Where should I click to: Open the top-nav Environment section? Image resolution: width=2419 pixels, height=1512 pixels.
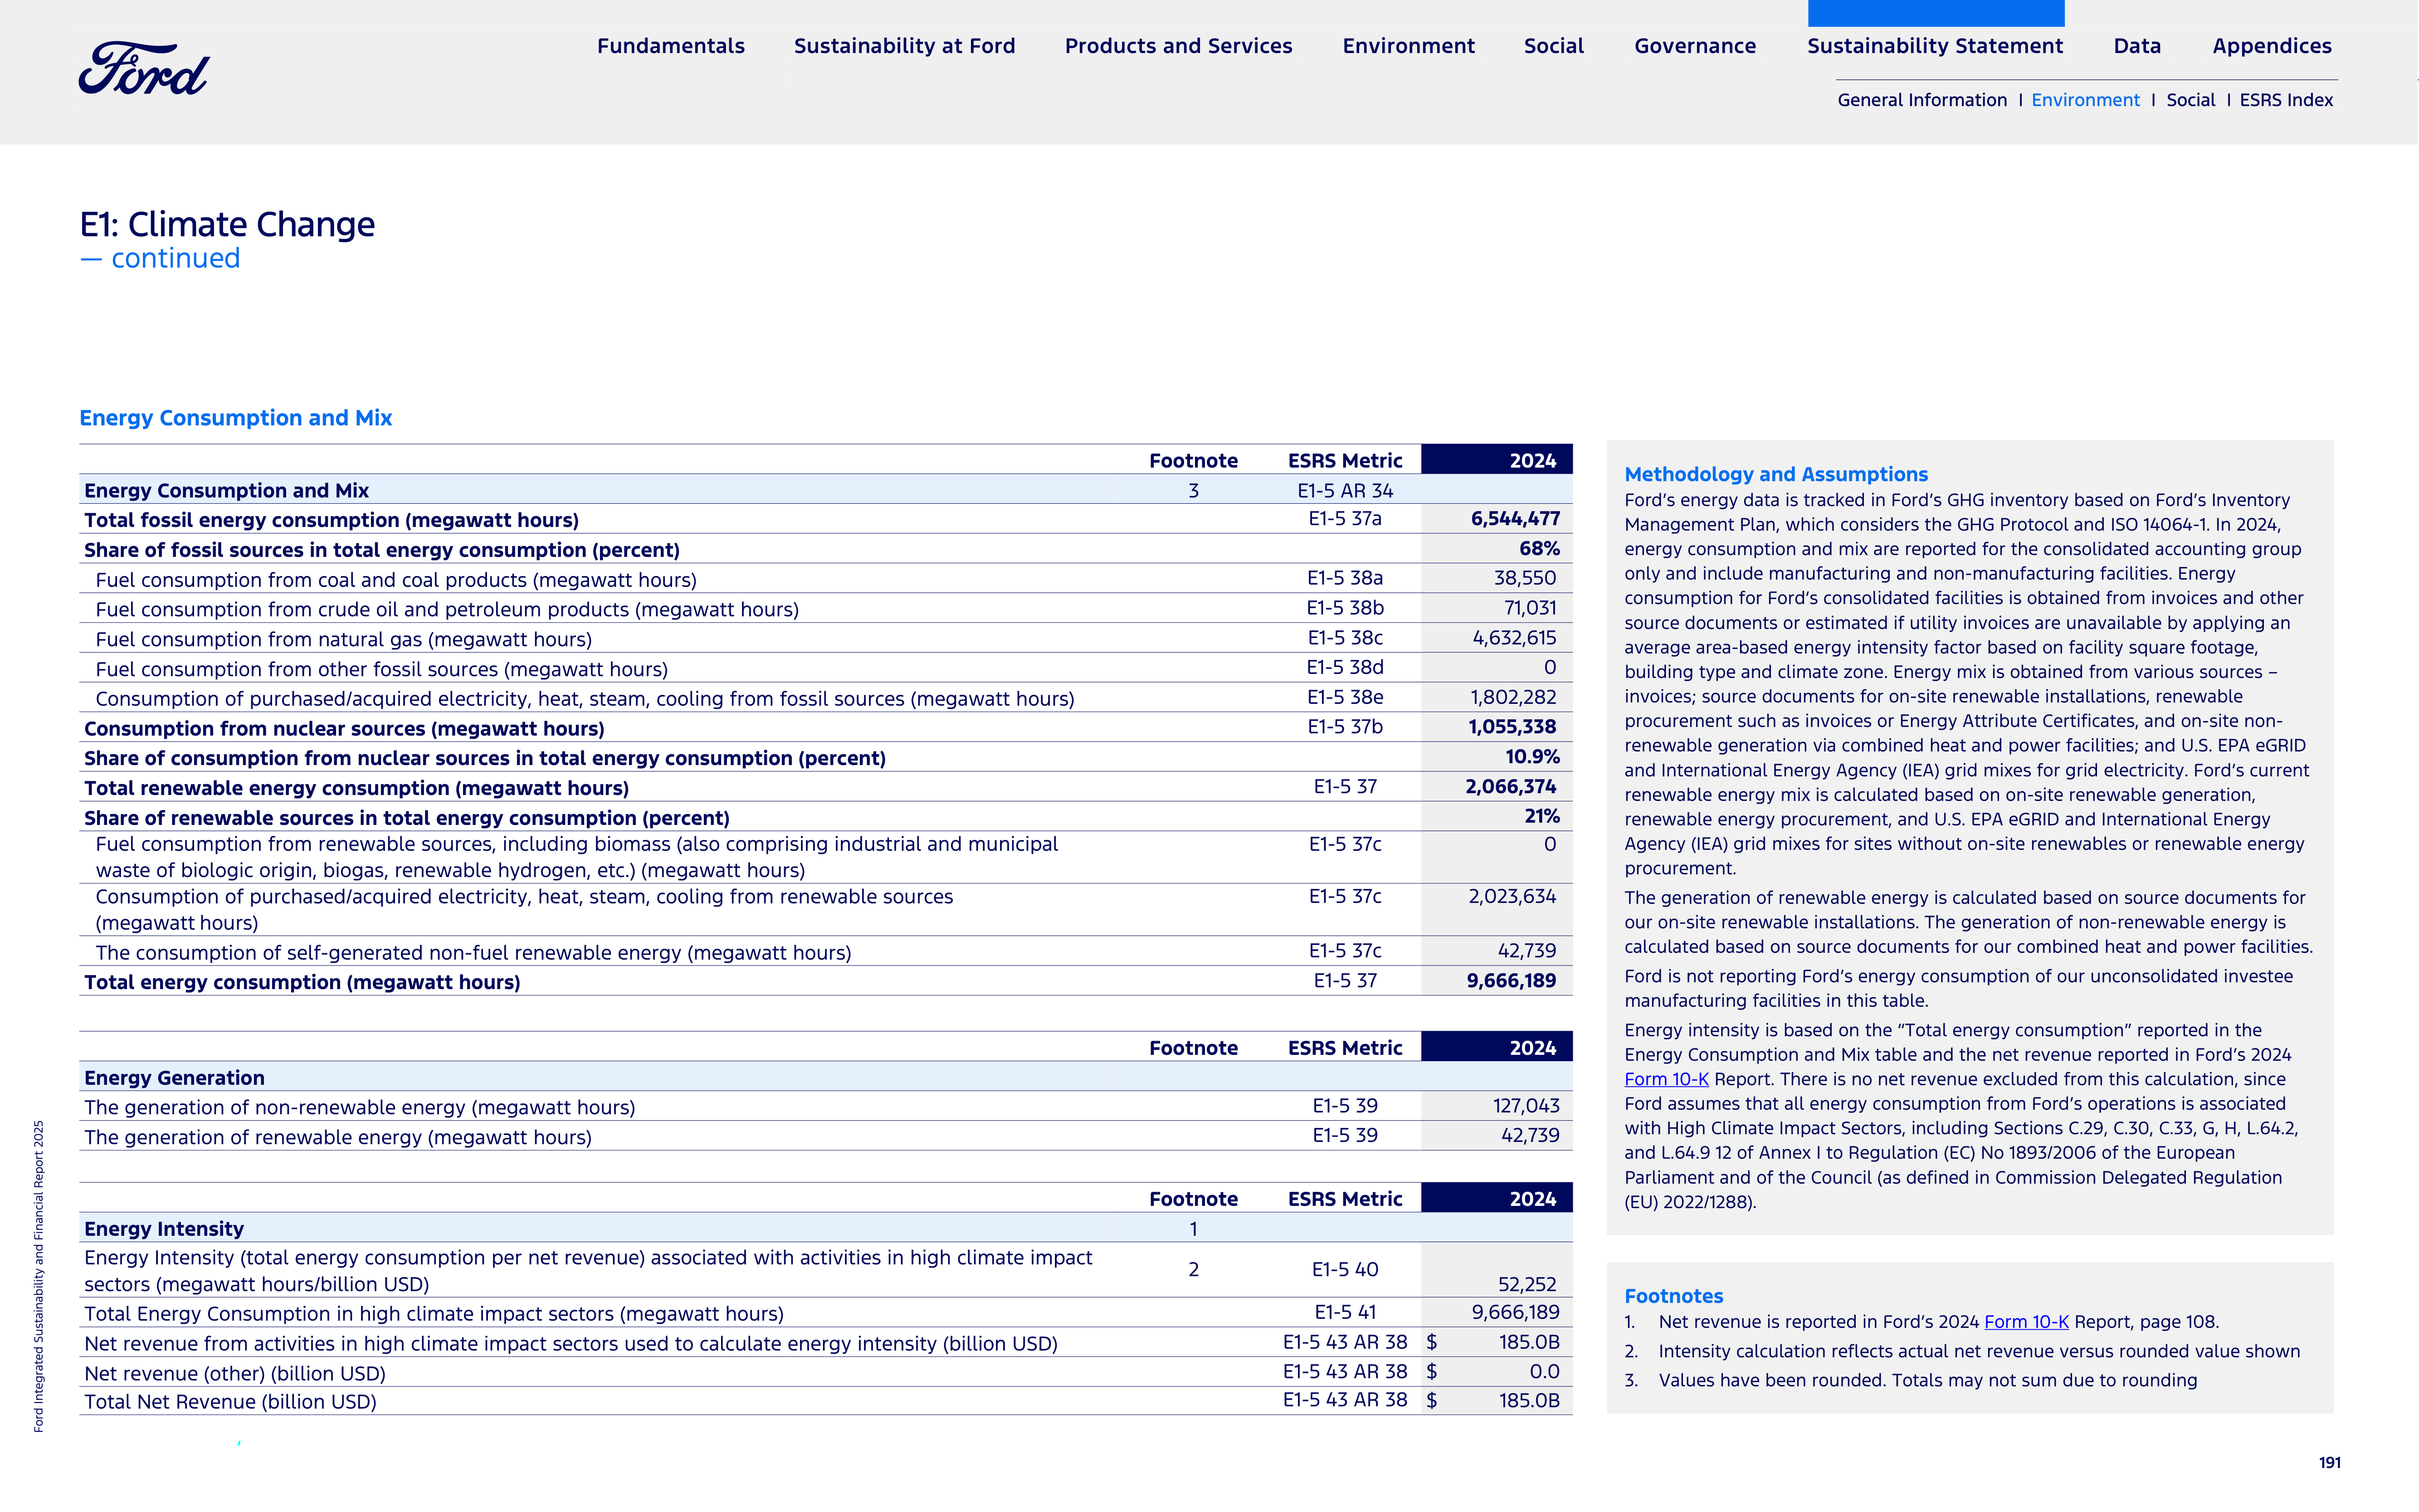pyautogui.click(x=1408, y=46)
